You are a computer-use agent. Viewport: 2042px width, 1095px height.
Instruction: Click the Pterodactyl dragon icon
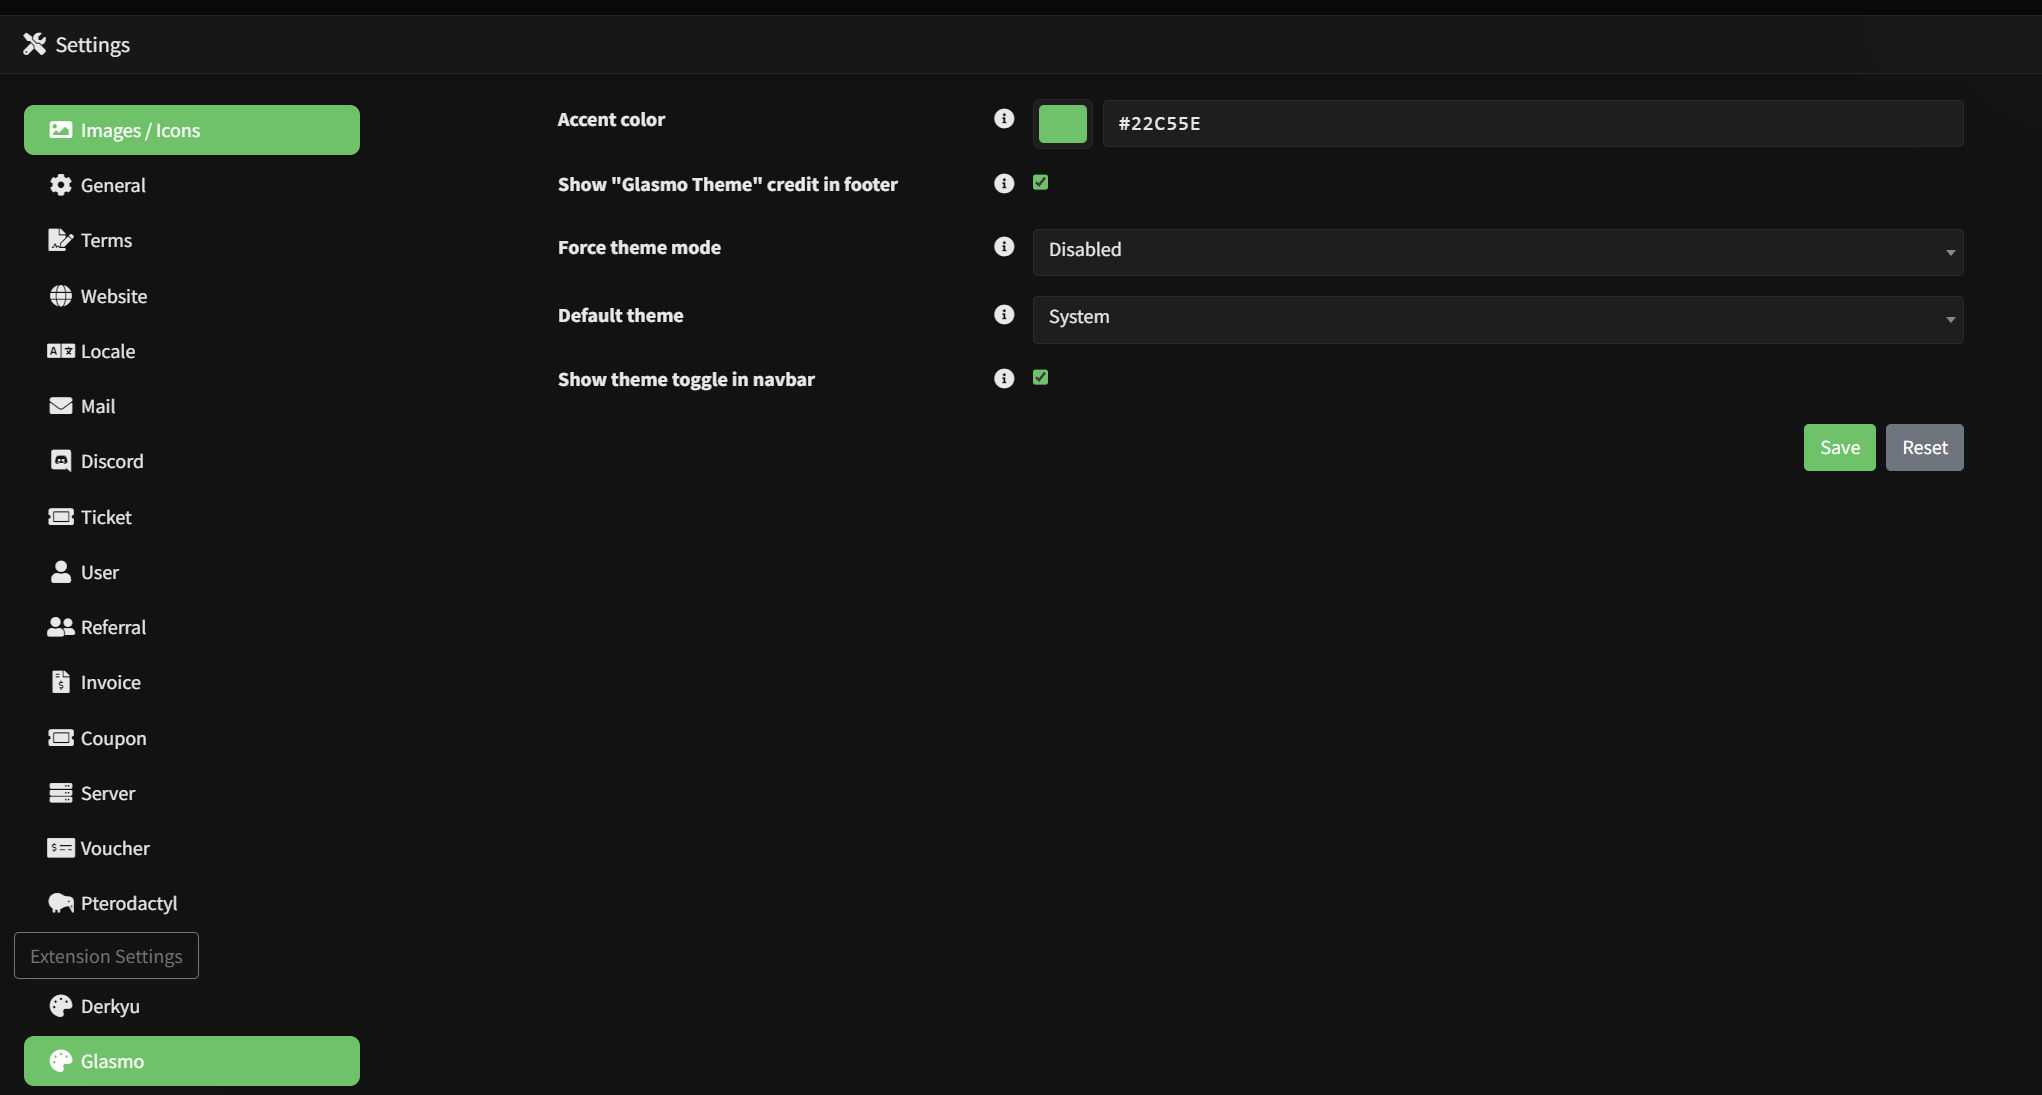(x=61, y=903)
